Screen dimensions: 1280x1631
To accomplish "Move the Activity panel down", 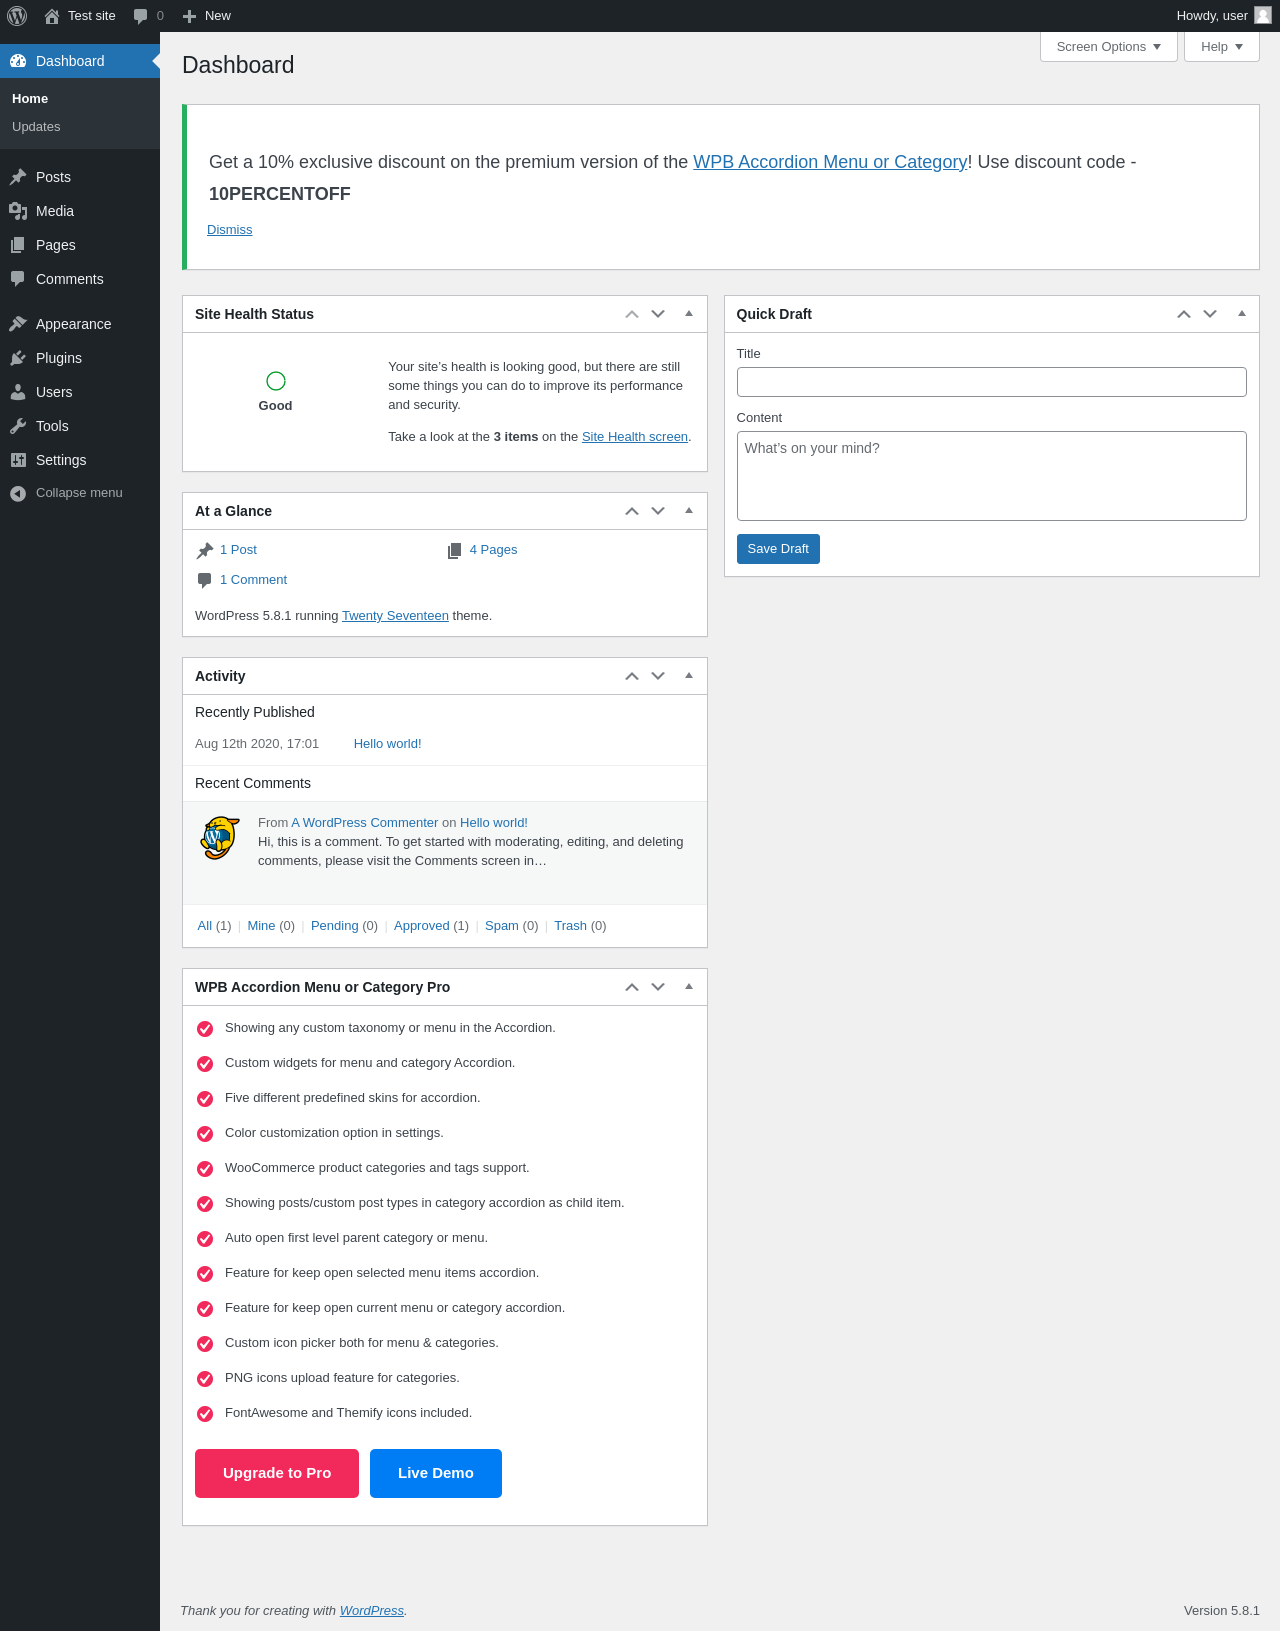I will 658,676.
